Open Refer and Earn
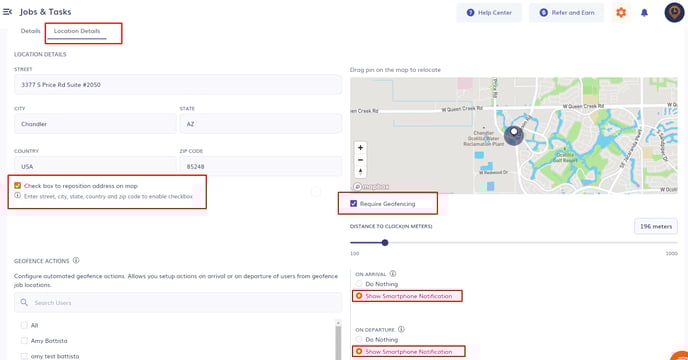Viewport: 688px width, 360px height. click(566, 13)
